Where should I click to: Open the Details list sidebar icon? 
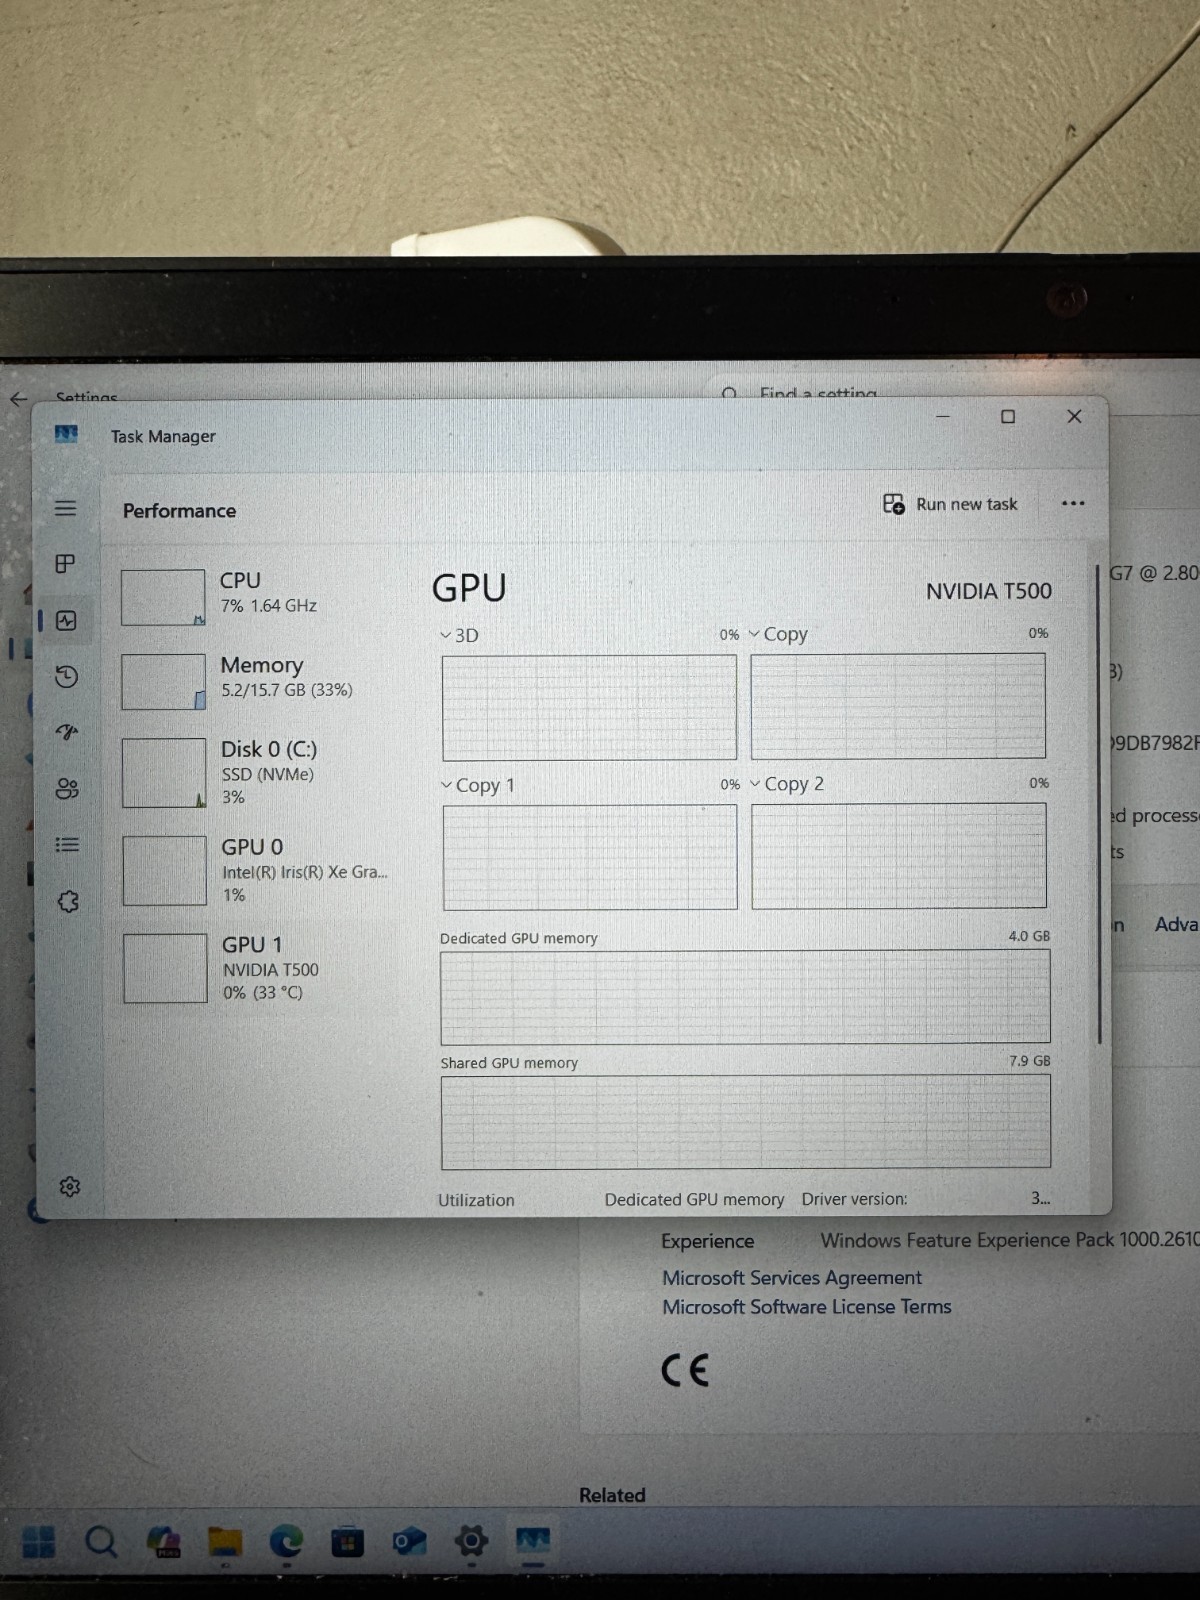[x=67, y=845]
